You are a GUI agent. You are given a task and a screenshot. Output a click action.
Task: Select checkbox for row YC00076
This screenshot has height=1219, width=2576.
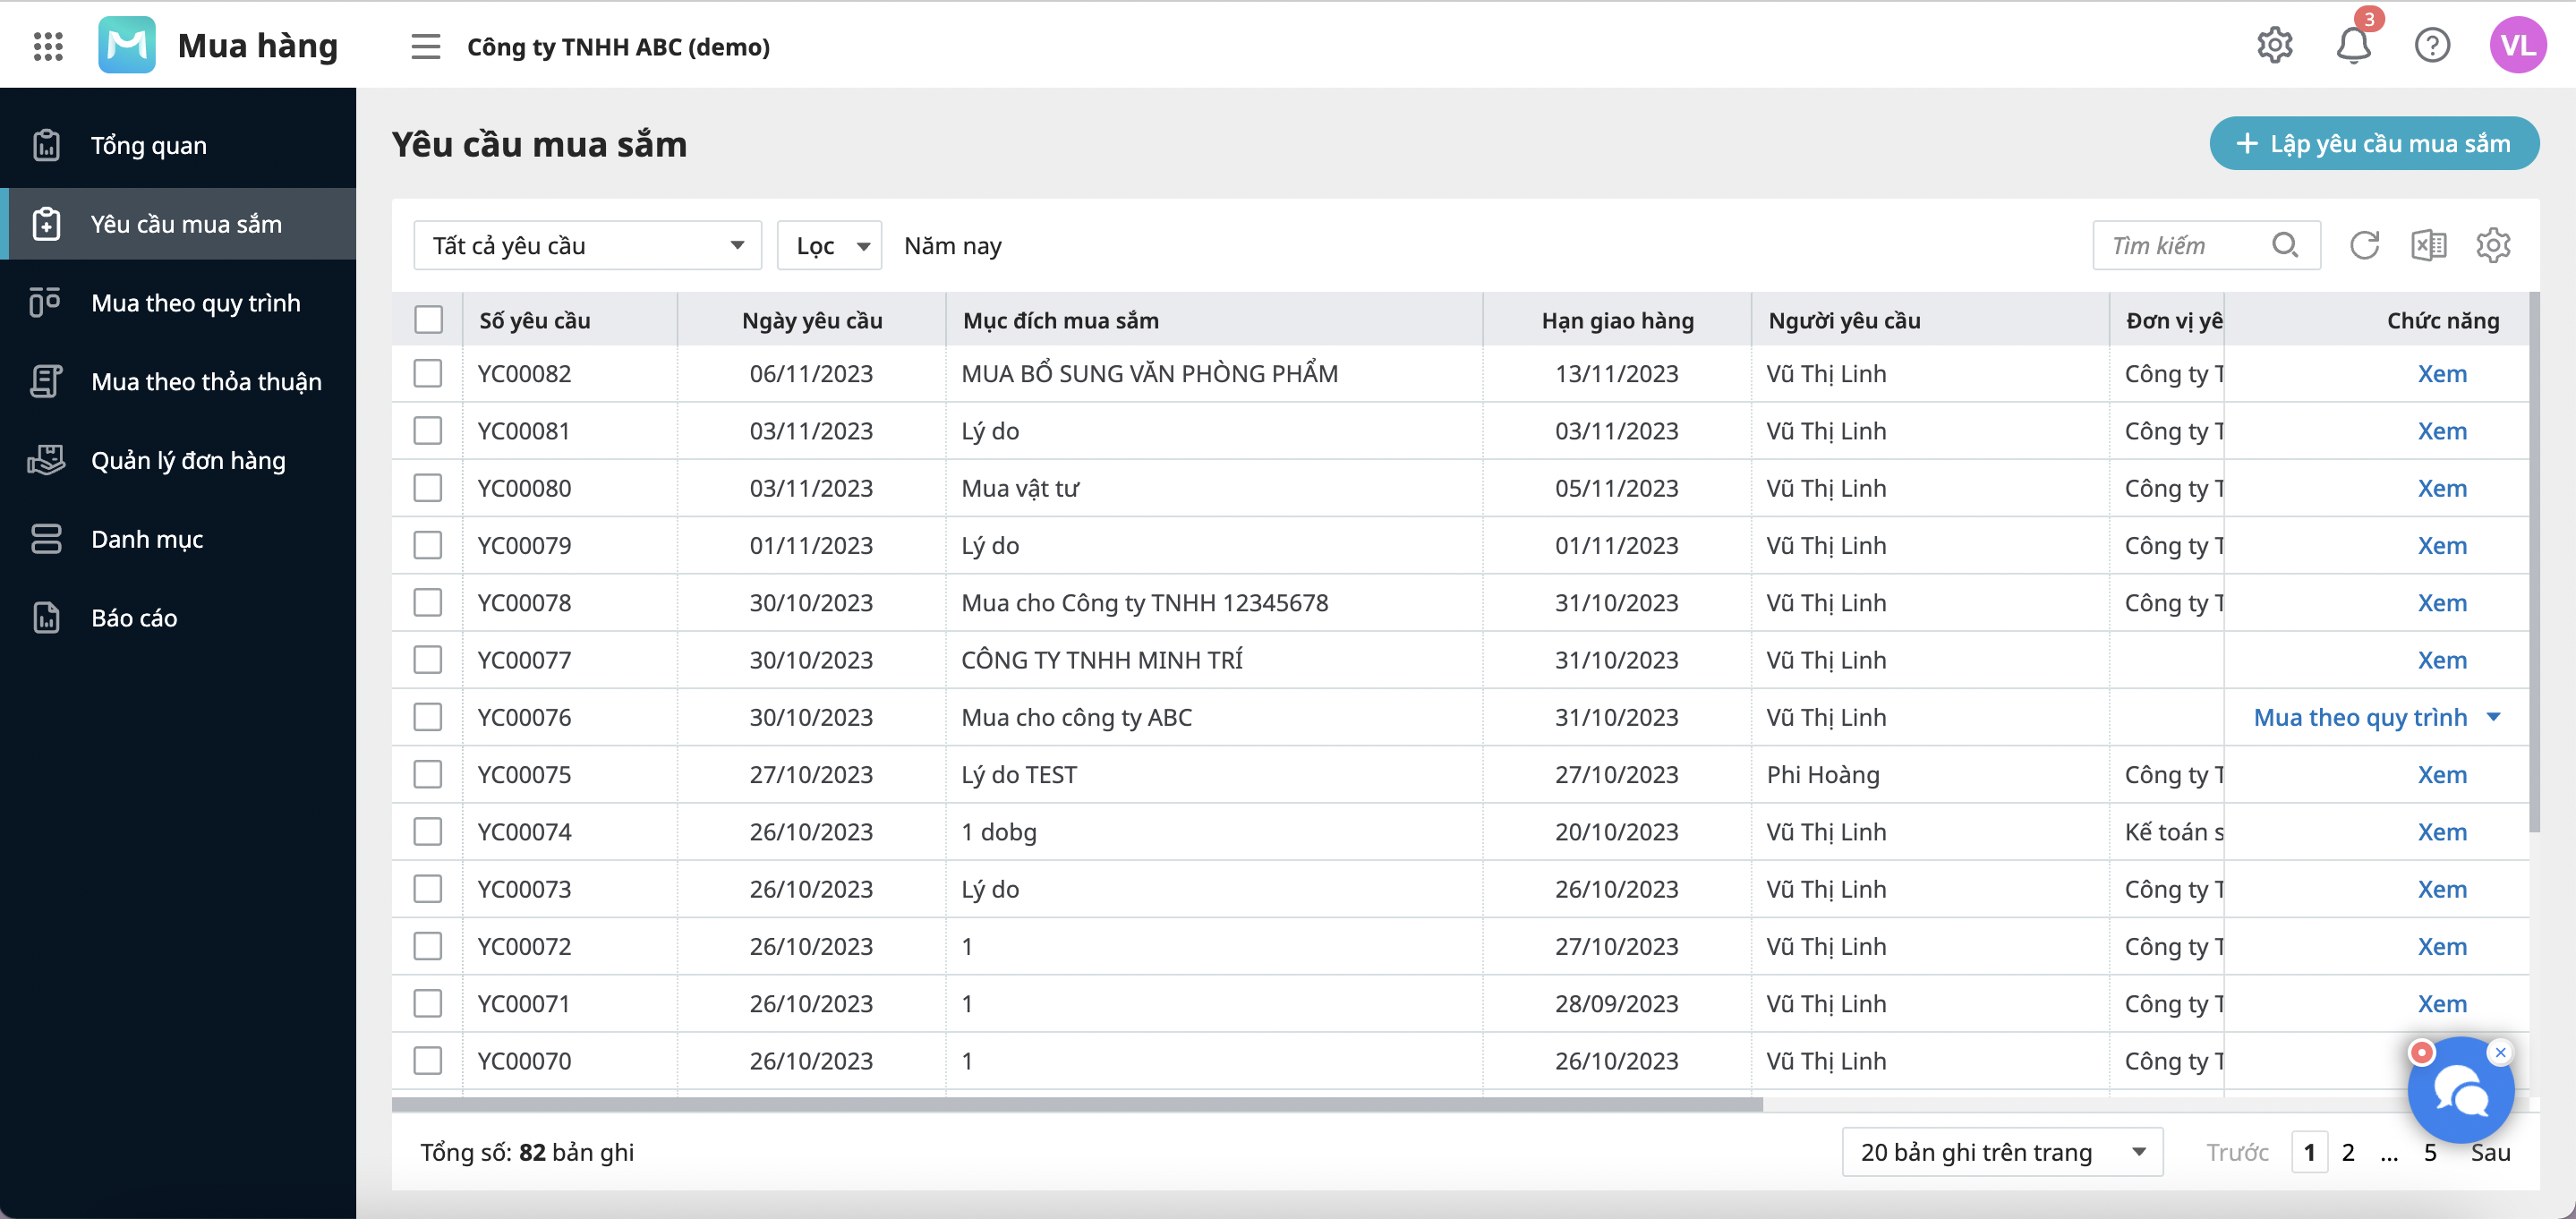tap(428, 716)
